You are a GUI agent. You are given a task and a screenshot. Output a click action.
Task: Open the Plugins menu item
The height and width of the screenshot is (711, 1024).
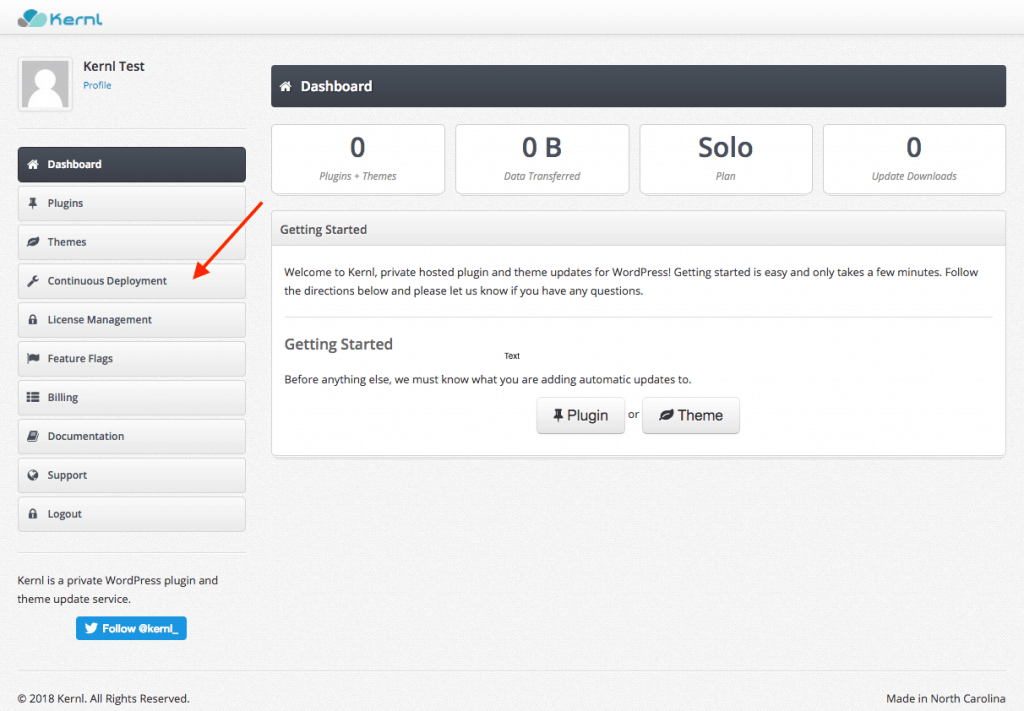(x=132, y=203)
